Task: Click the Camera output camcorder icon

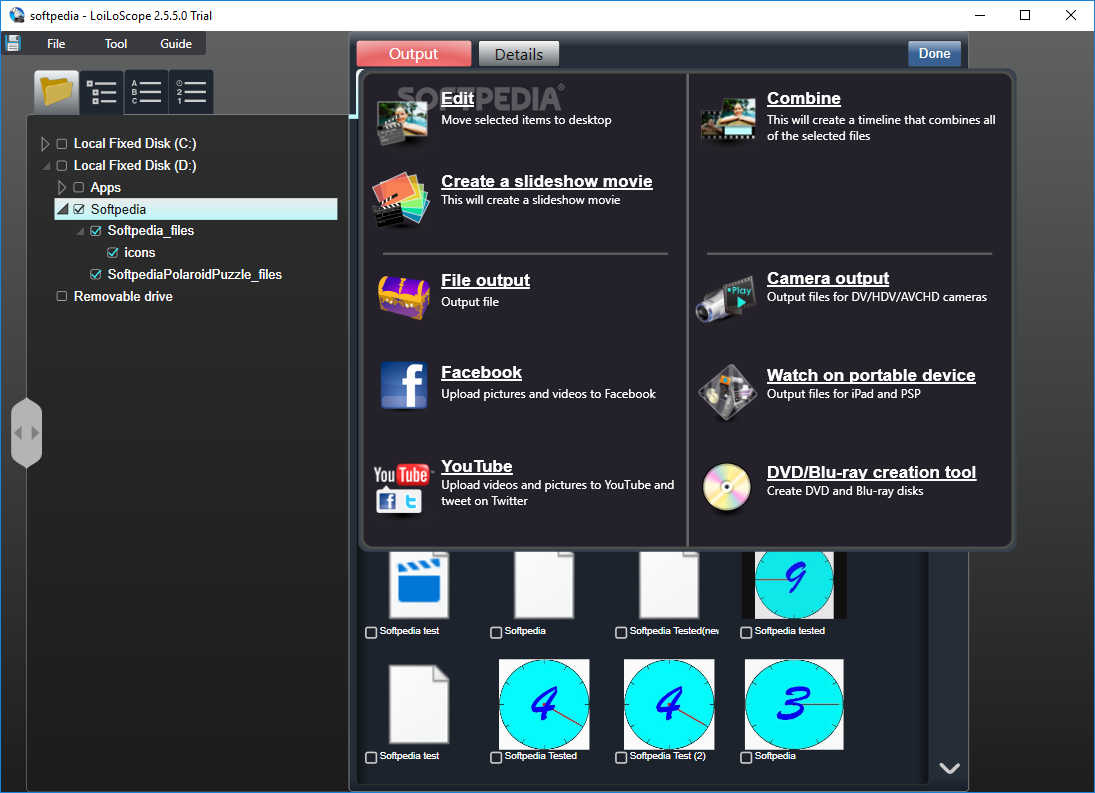Action: [726, 299]
